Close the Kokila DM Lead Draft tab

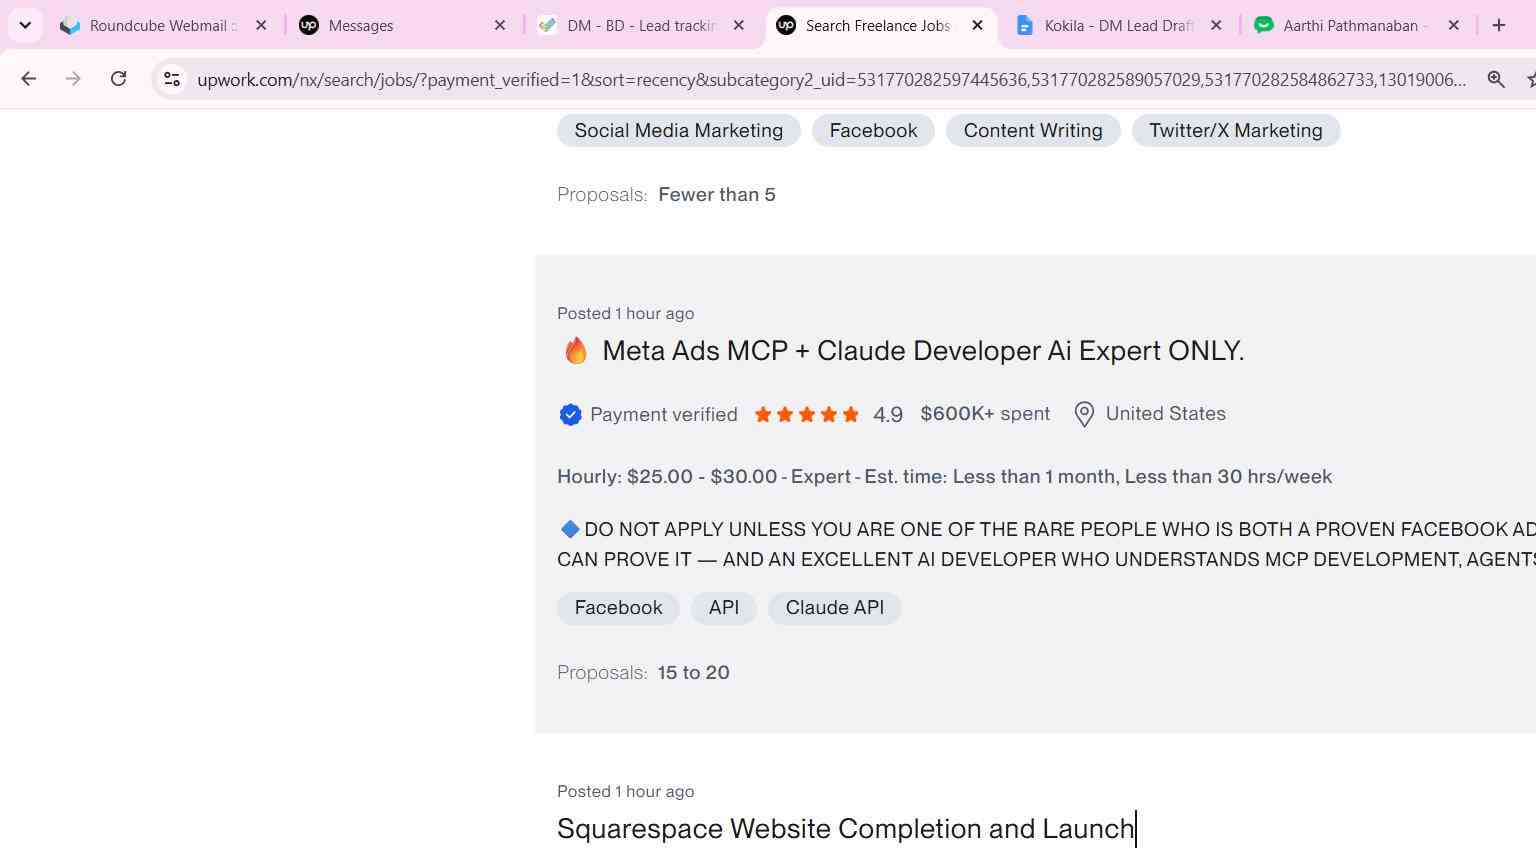coord(1216,25)
